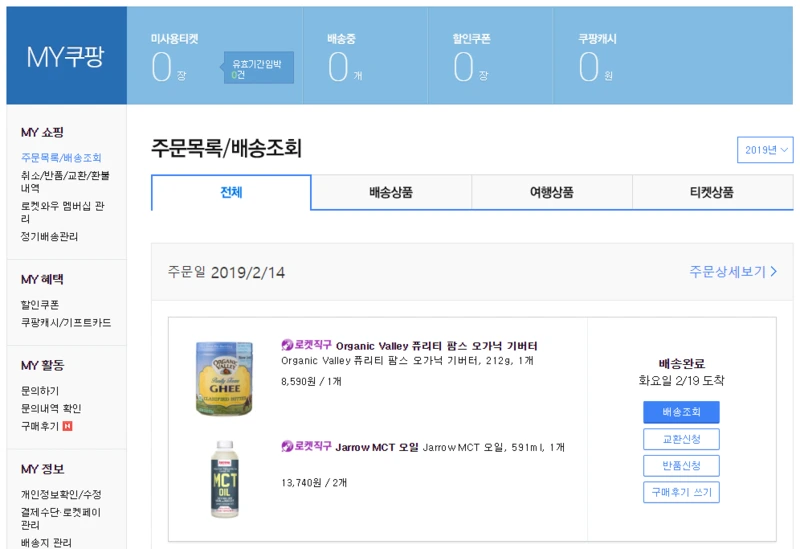The width and height of the screenshot is (800, 549).
Task: Click the MY 혜택 section heading
Action: coord(42,280)
